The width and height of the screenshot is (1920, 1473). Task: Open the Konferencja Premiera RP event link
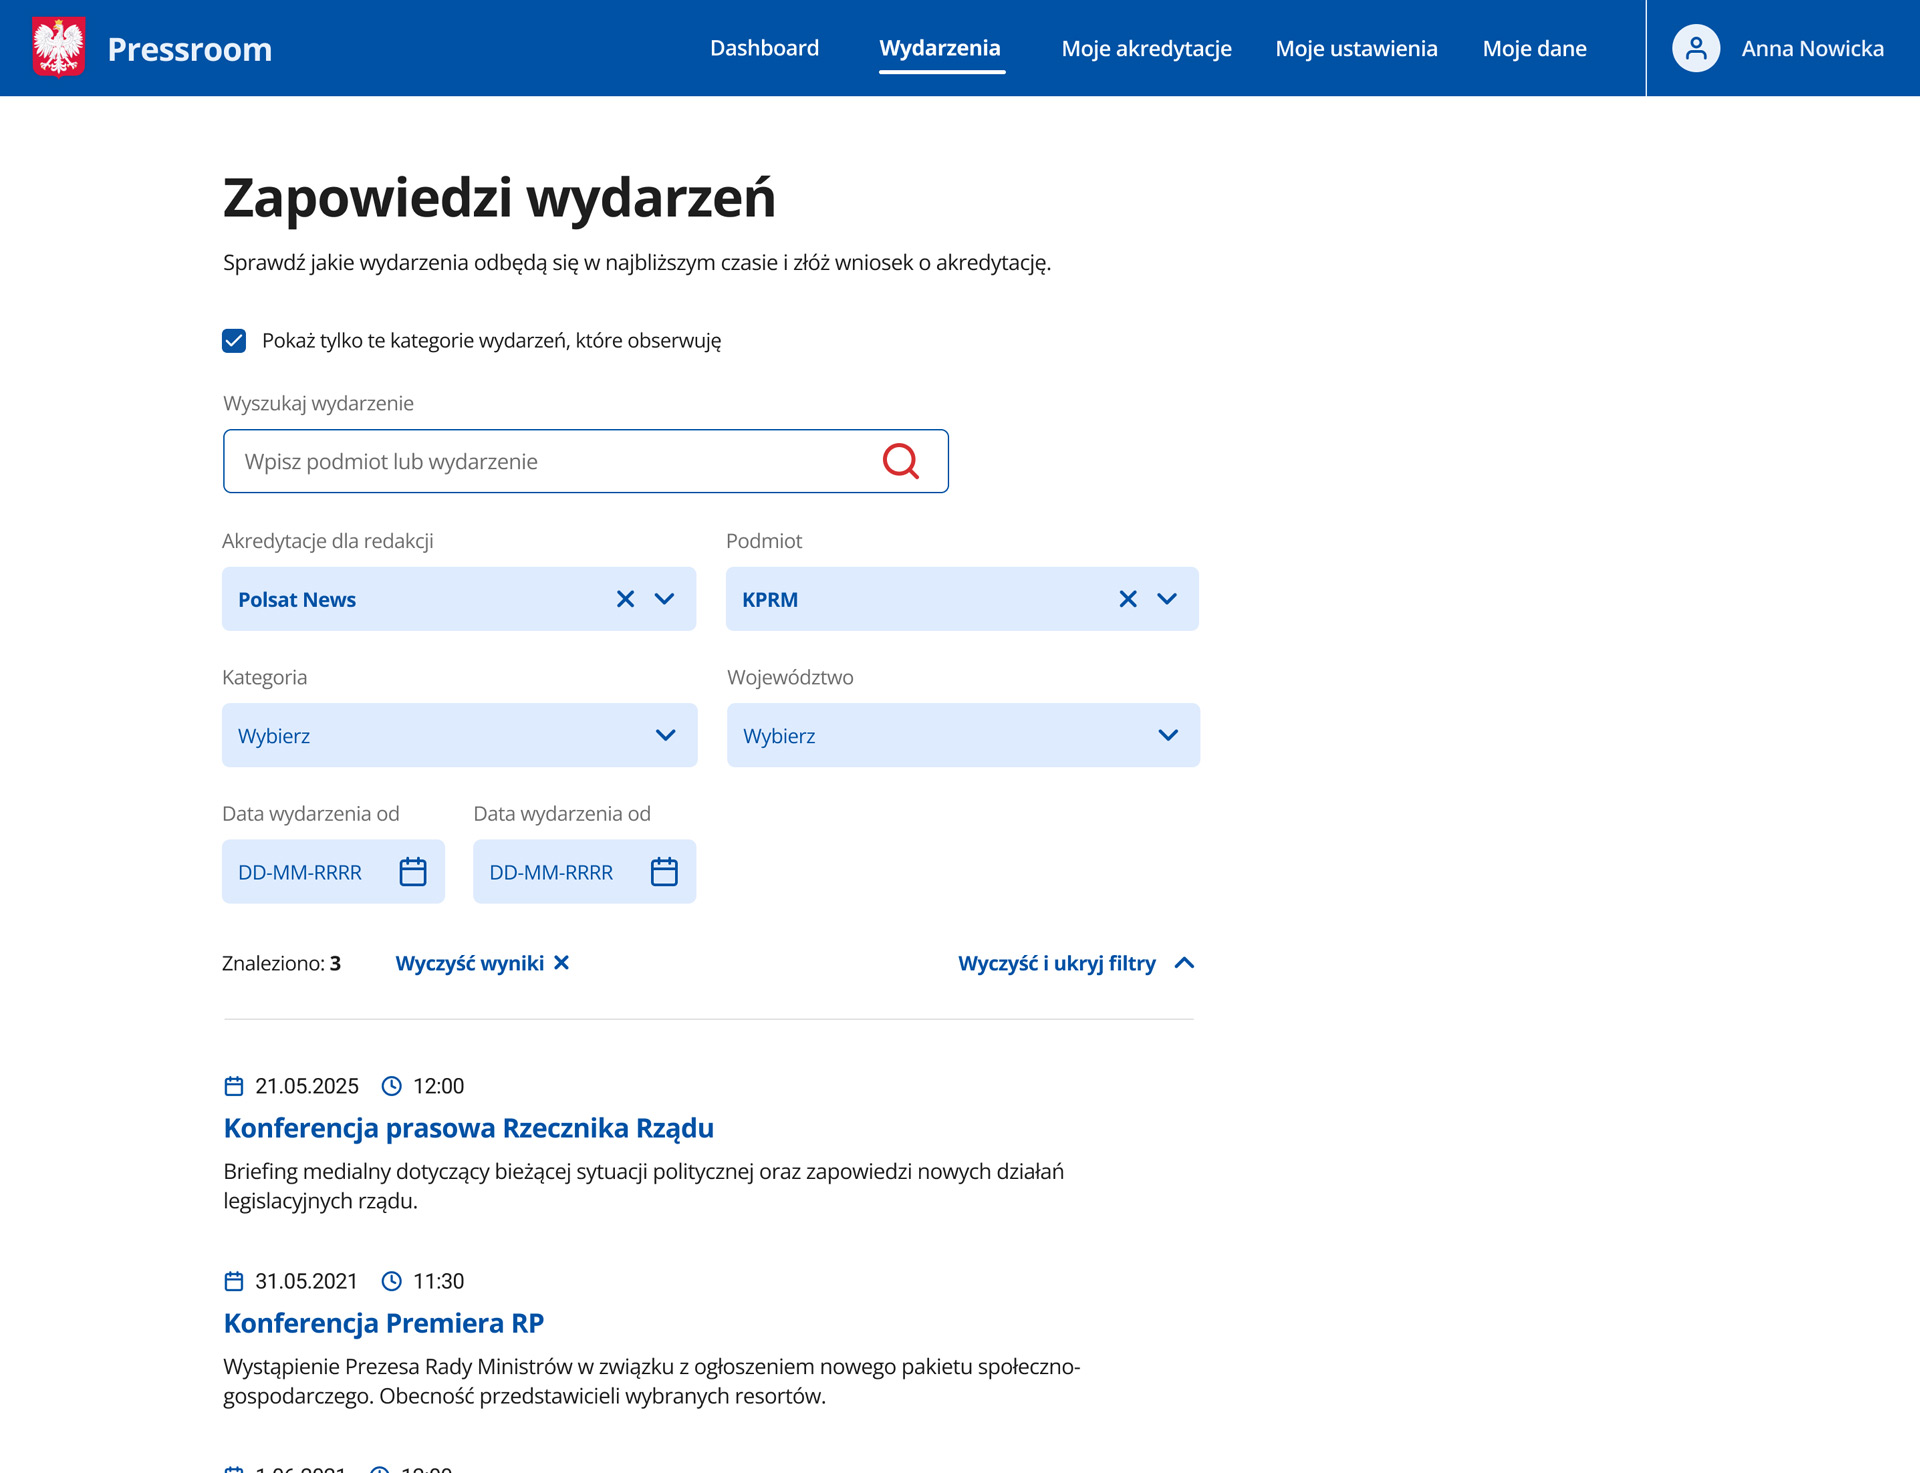[383, 1323]
